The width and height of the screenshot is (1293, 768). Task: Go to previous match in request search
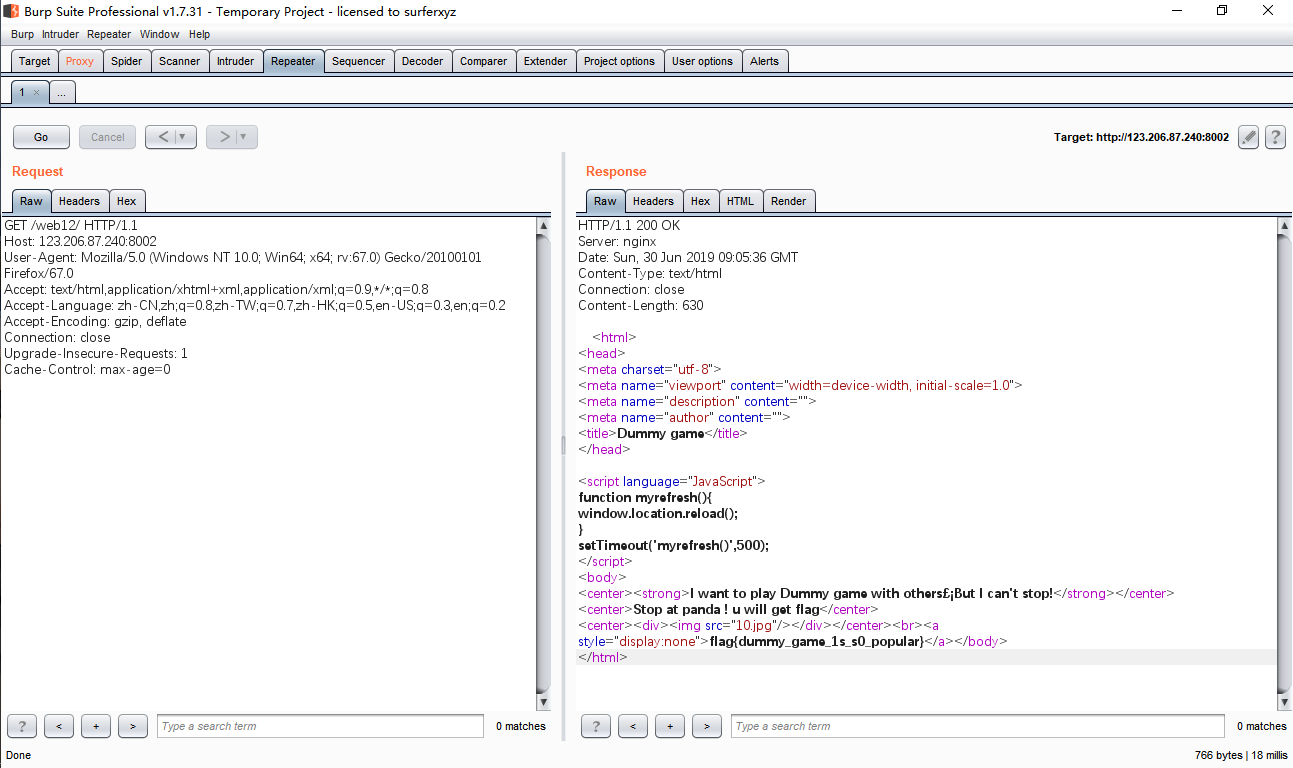[59, 726]
